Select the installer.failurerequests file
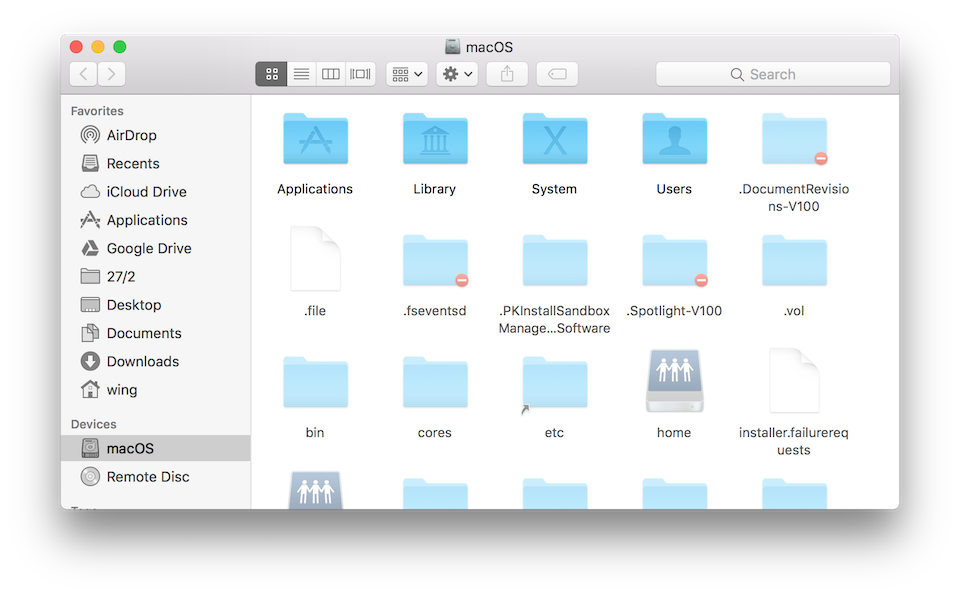Viewport: 960px width, 596px height. point(794,380)
